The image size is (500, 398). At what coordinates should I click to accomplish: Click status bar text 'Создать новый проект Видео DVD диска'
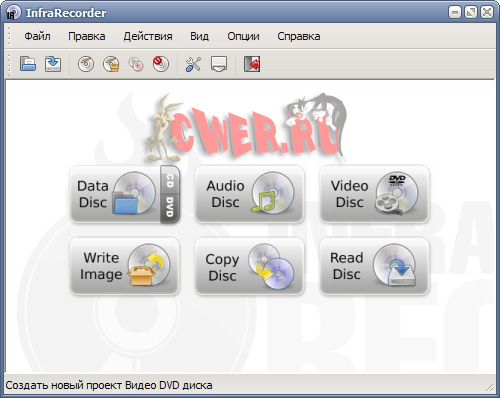[109, 385]
